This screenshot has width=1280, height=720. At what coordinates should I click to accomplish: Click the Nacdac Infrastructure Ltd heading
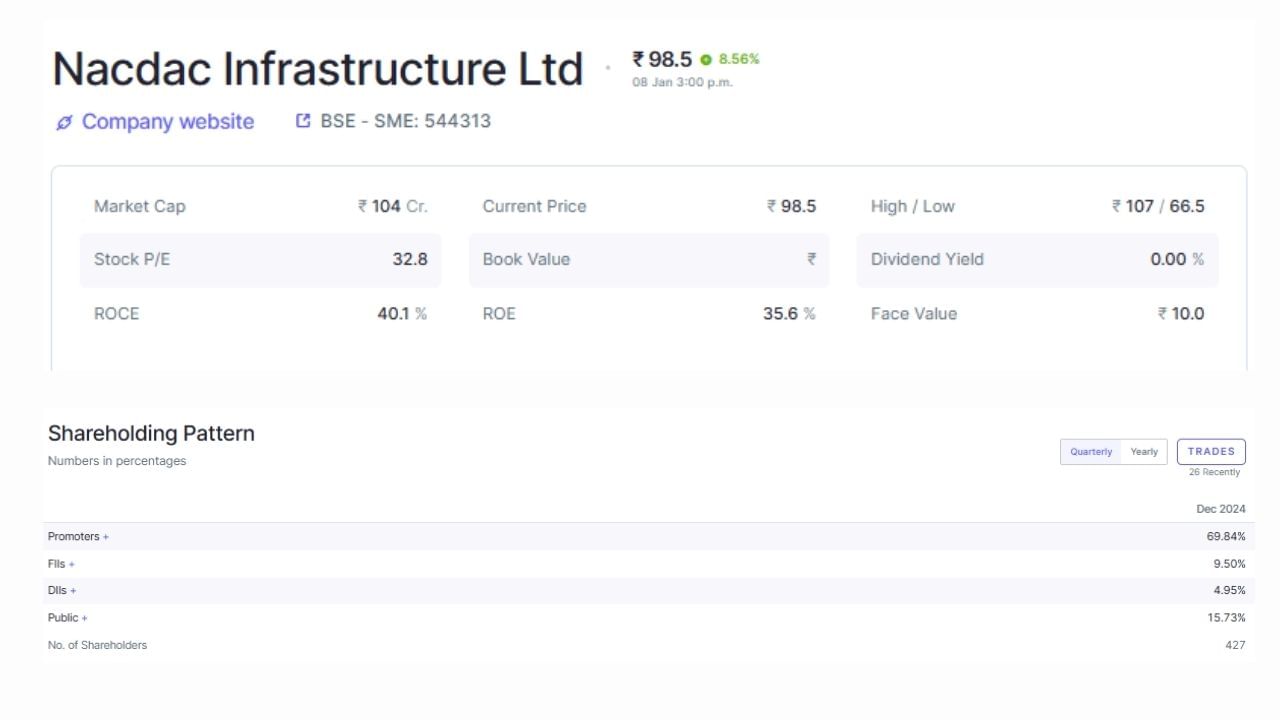pos(317,69)
